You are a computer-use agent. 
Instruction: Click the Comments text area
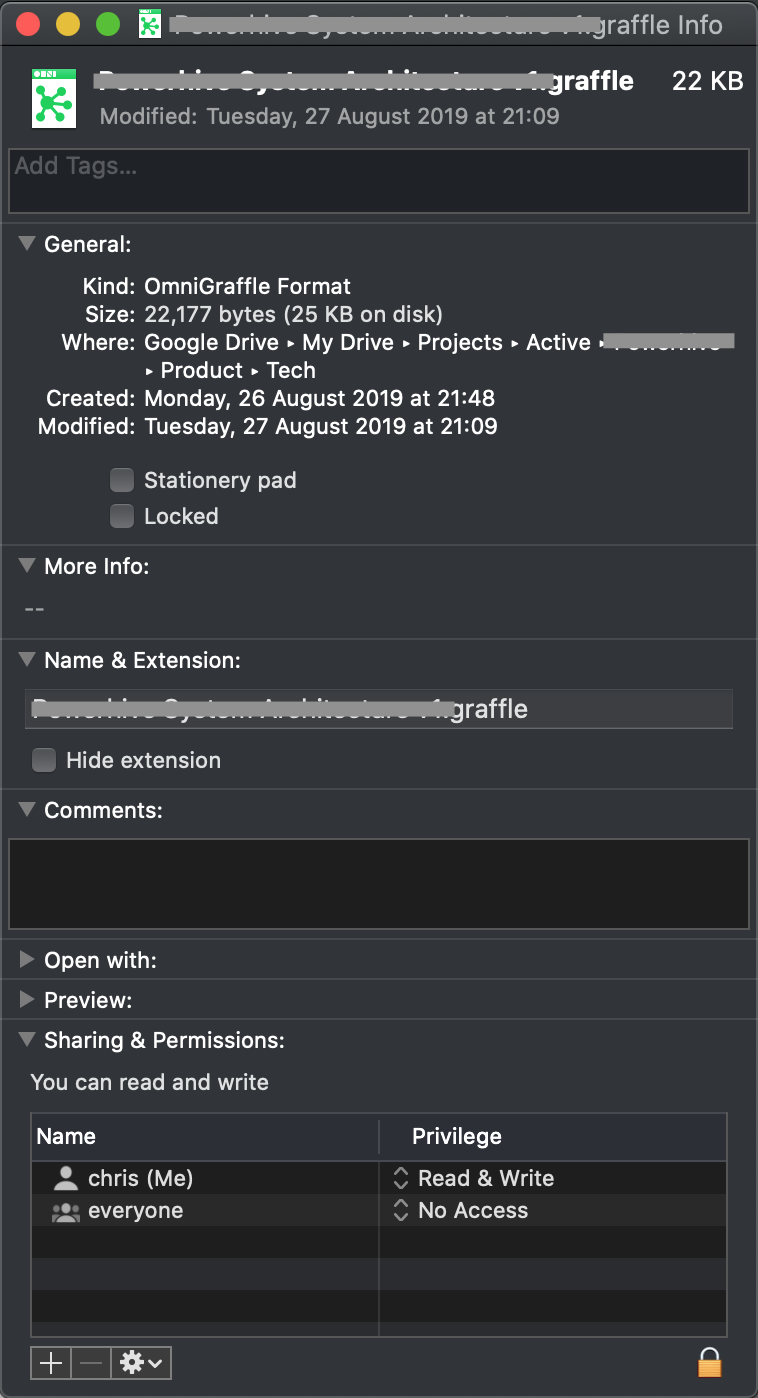(378, 883)
